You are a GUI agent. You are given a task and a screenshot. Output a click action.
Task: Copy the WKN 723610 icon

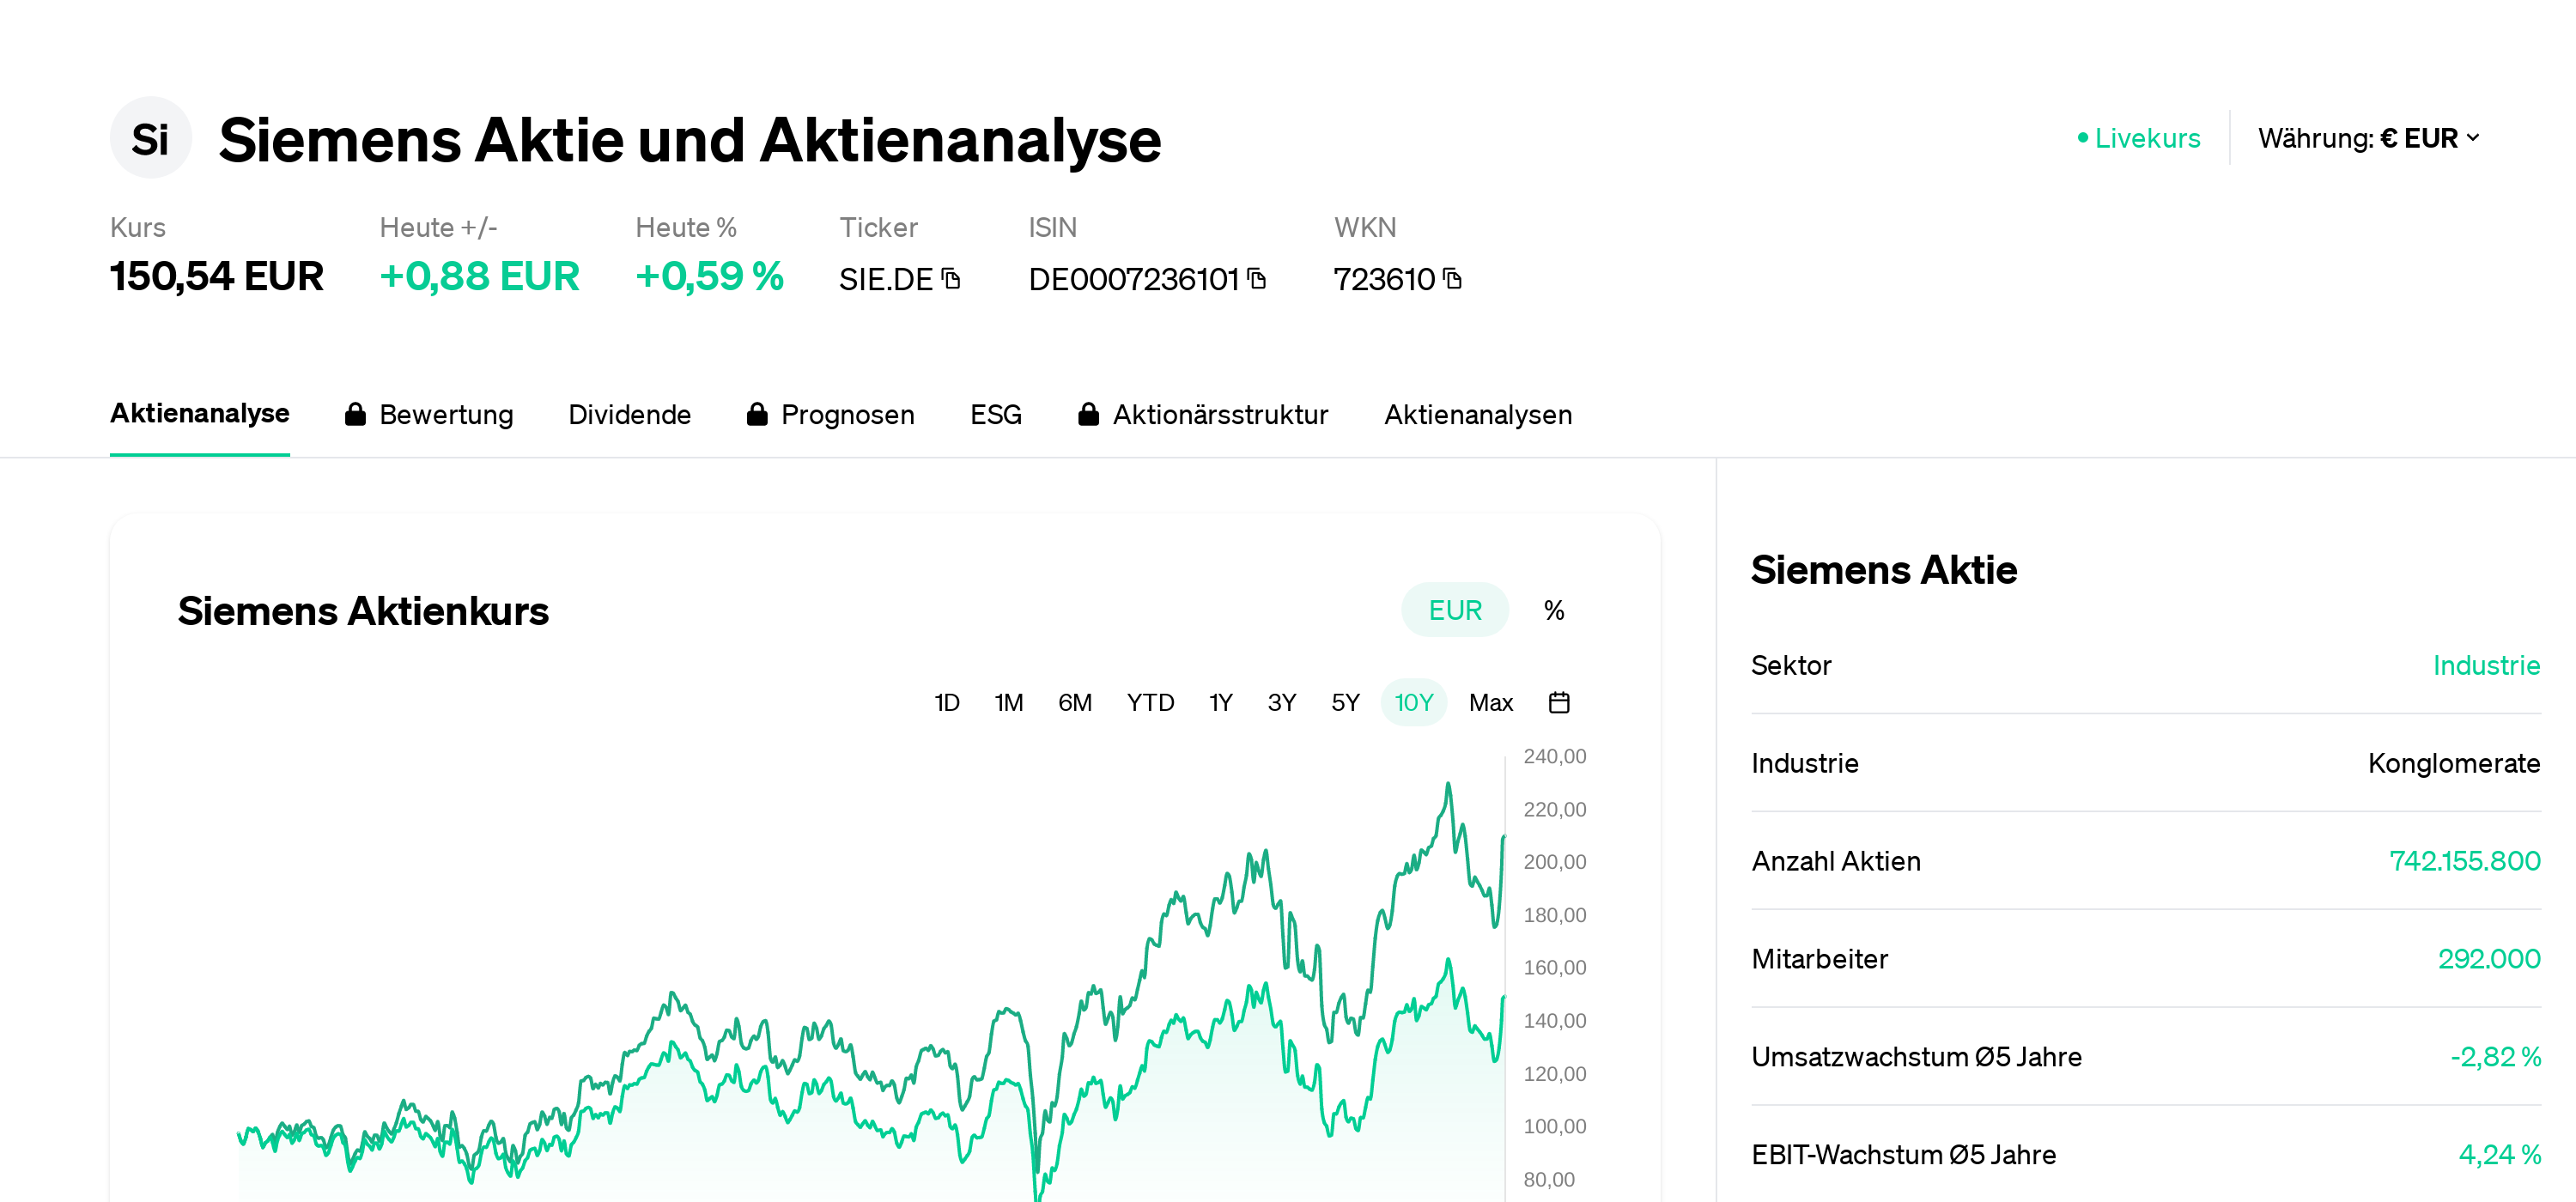(x=1453, y=279)
